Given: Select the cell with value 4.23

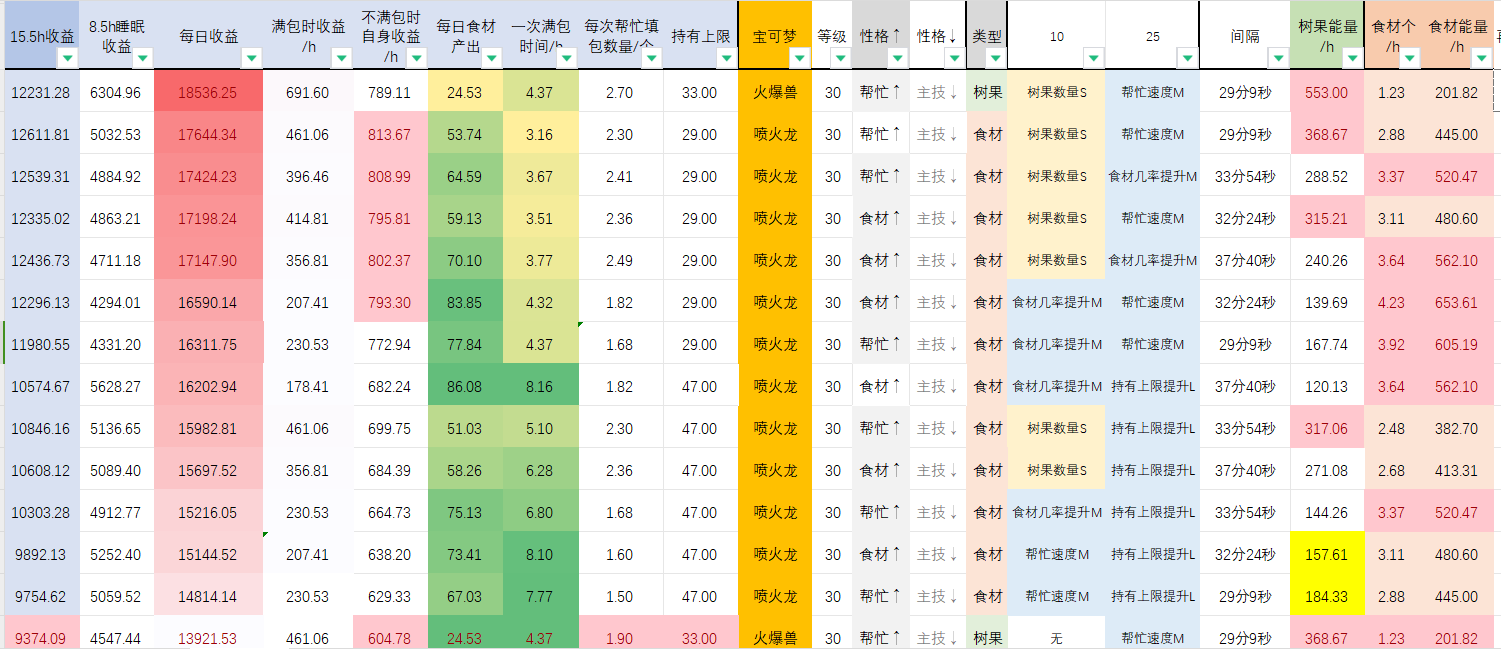Looking at the screenshot, I should (x=1391, y=302).
